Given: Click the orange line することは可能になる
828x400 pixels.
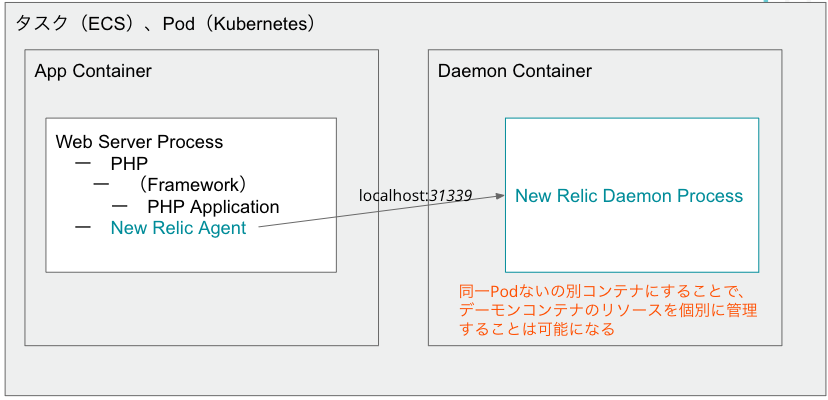Looking at the screenshot, I should 536,329.
